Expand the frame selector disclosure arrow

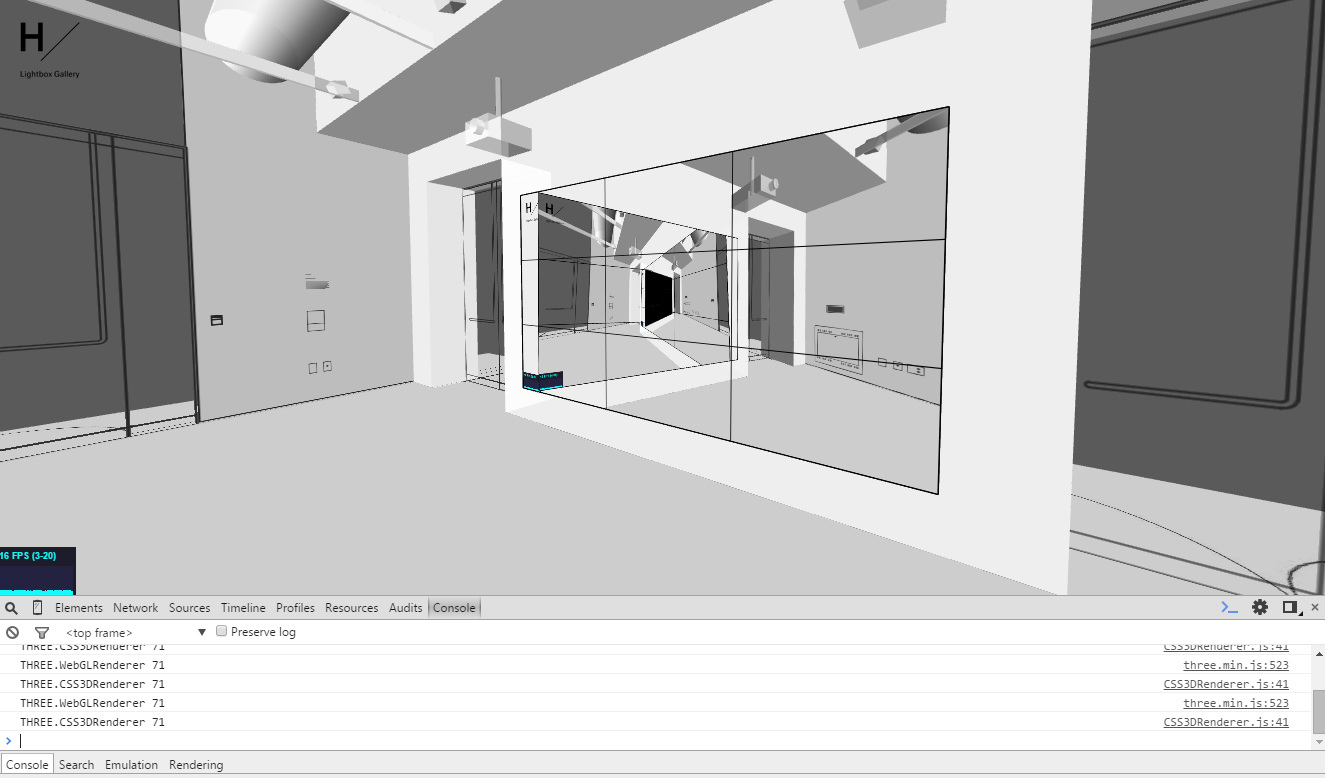coord(201,631)
